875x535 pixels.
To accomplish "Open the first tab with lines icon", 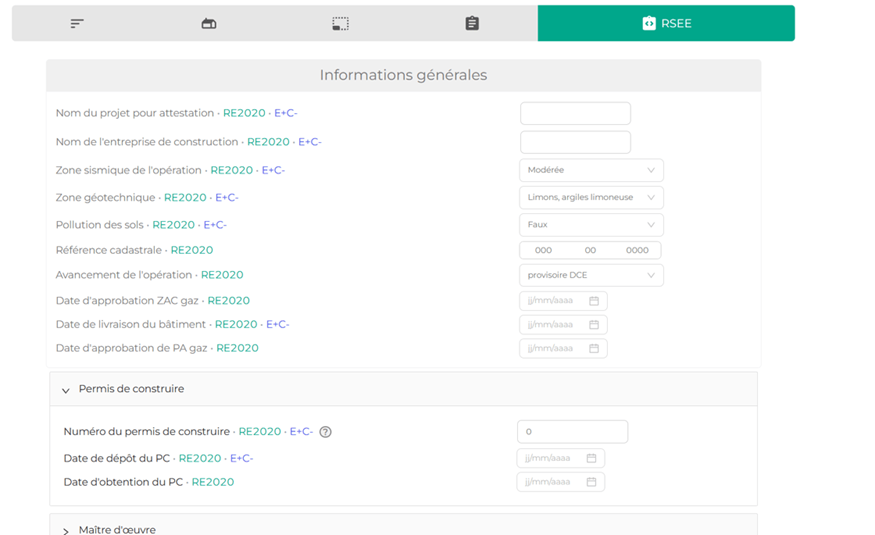I will 77,23.
